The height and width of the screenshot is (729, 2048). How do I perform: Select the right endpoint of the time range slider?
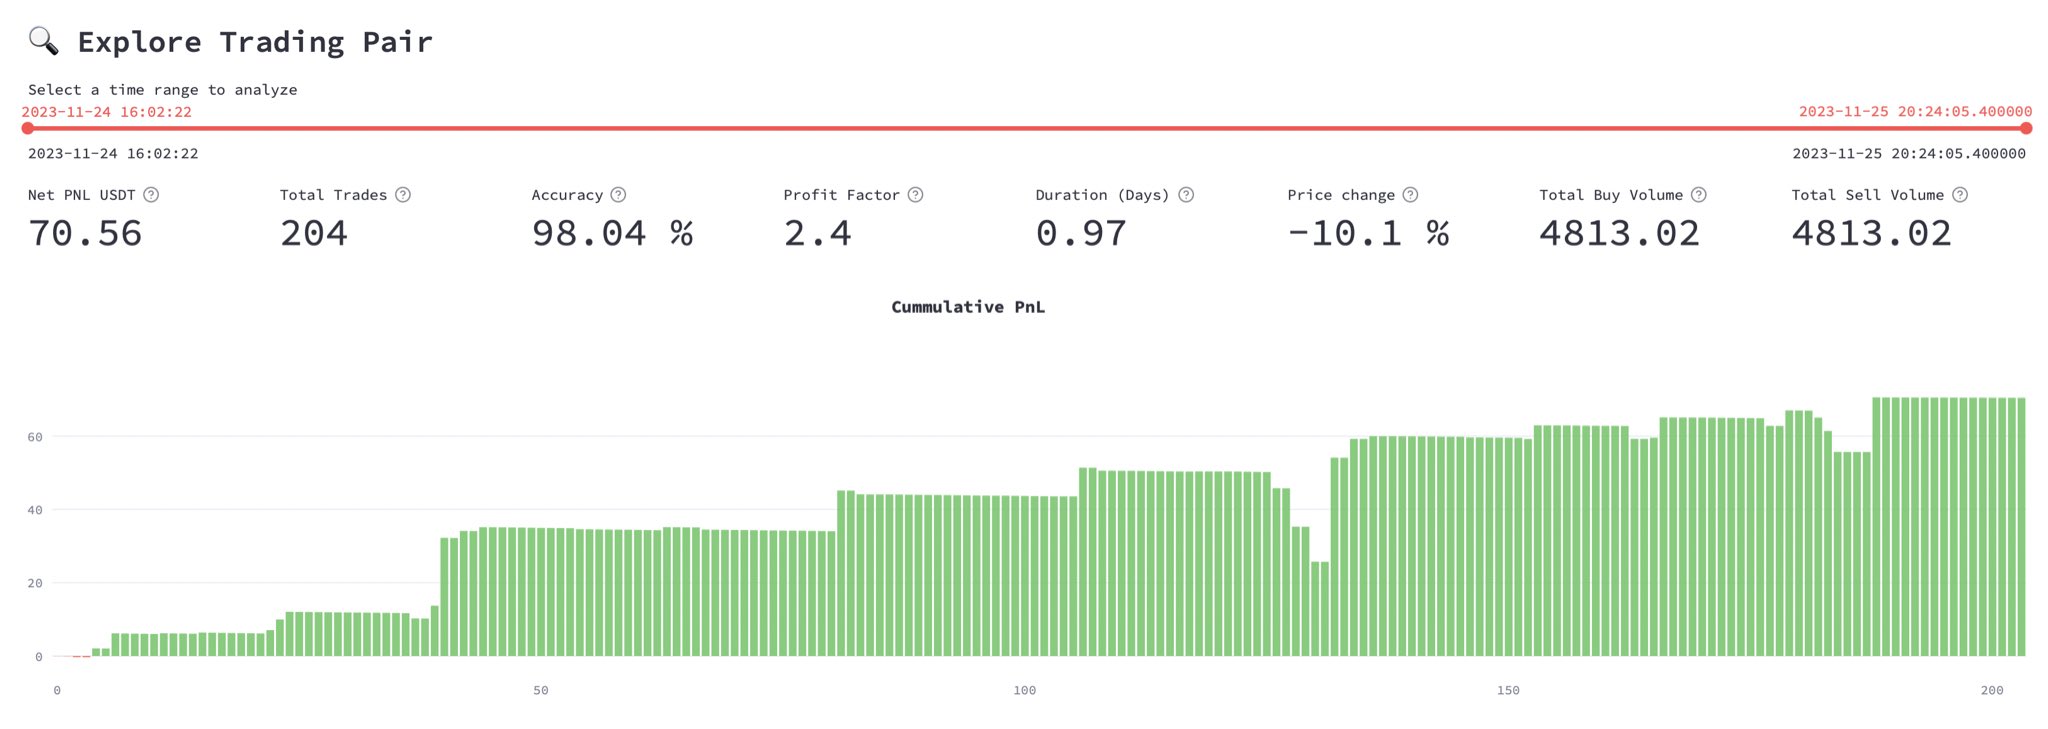[2027, 128]
